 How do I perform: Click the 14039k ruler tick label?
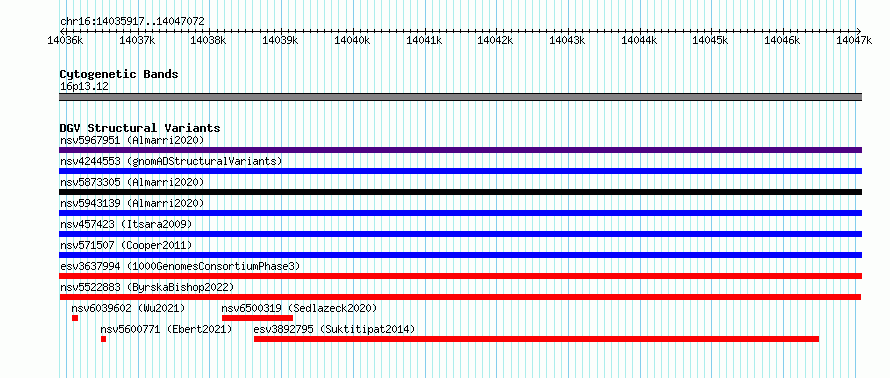click(280, 40)
